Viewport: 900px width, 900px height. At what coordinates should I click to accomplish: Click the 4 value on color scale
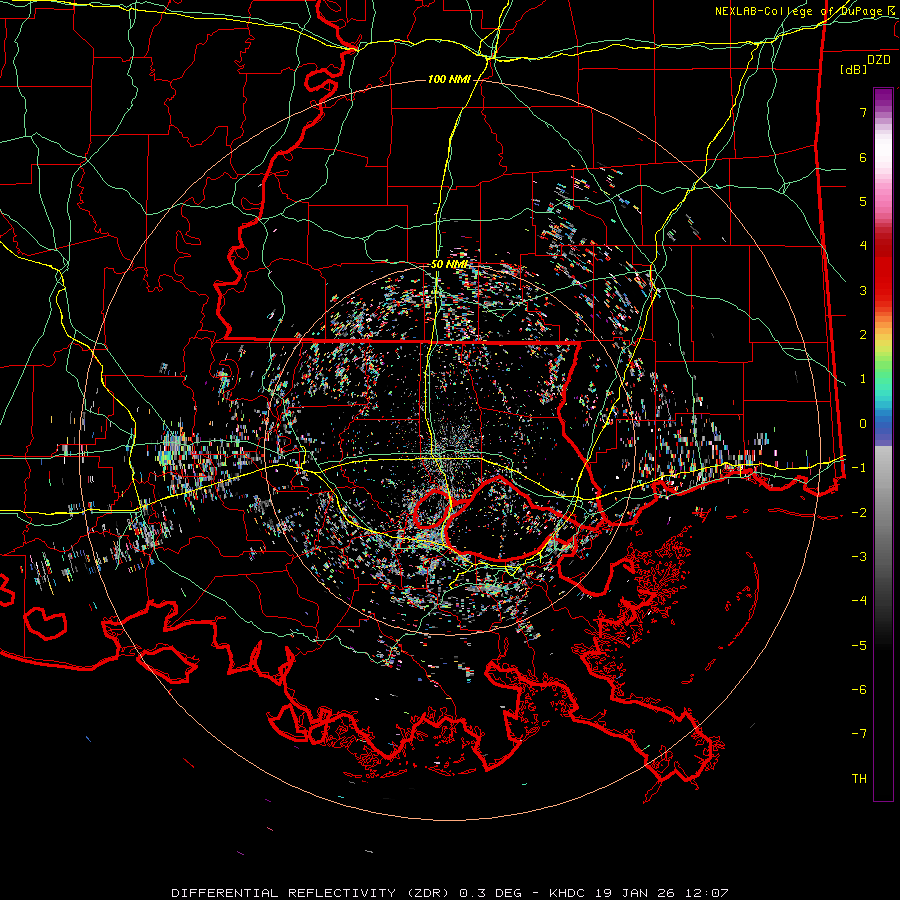[863, 246]
